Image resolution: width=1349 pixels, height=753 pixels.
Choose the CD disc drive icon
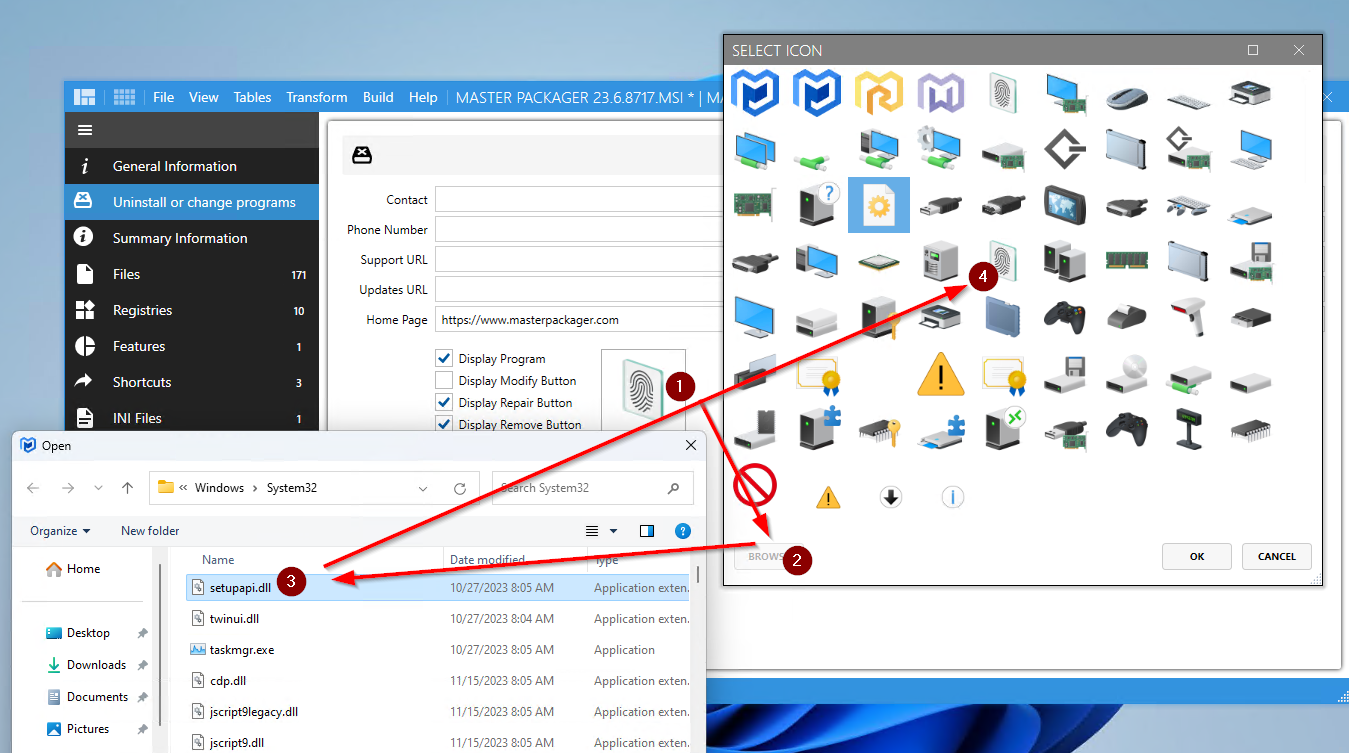(x=1126, y=374)
